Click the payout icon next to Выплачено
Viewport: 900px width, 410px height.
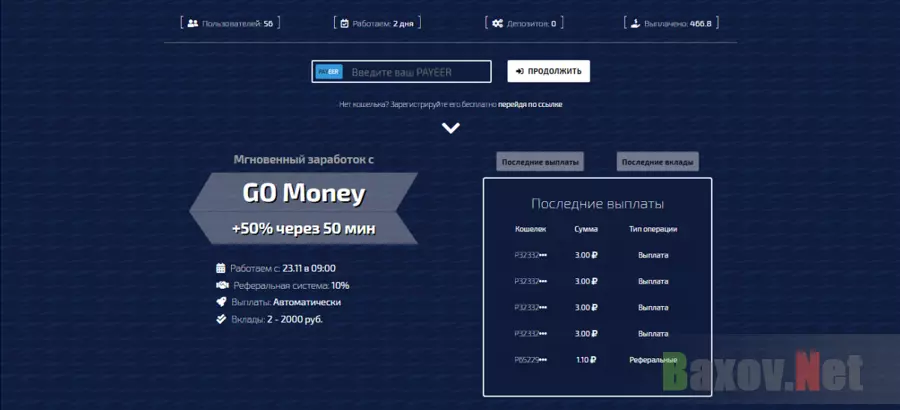point(635,24)
